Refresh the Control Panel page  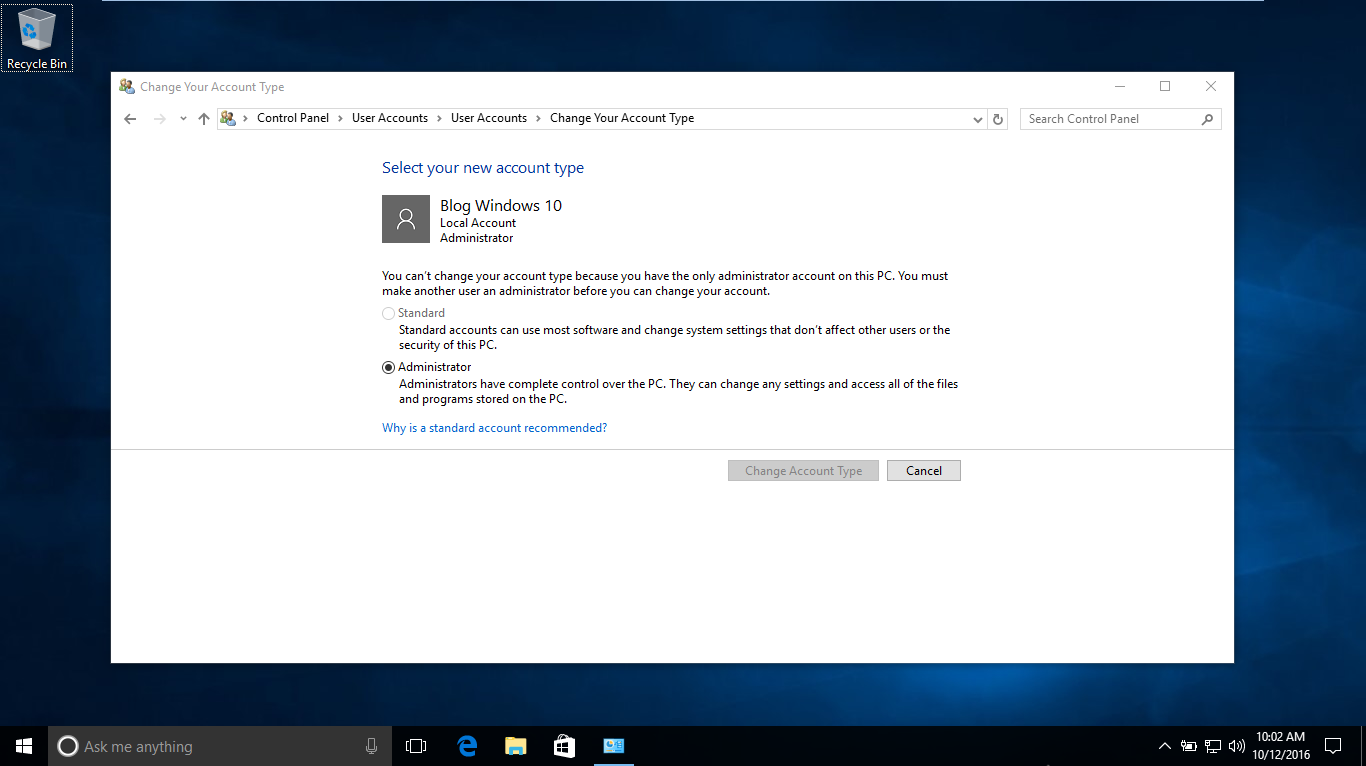coord(997,119)
